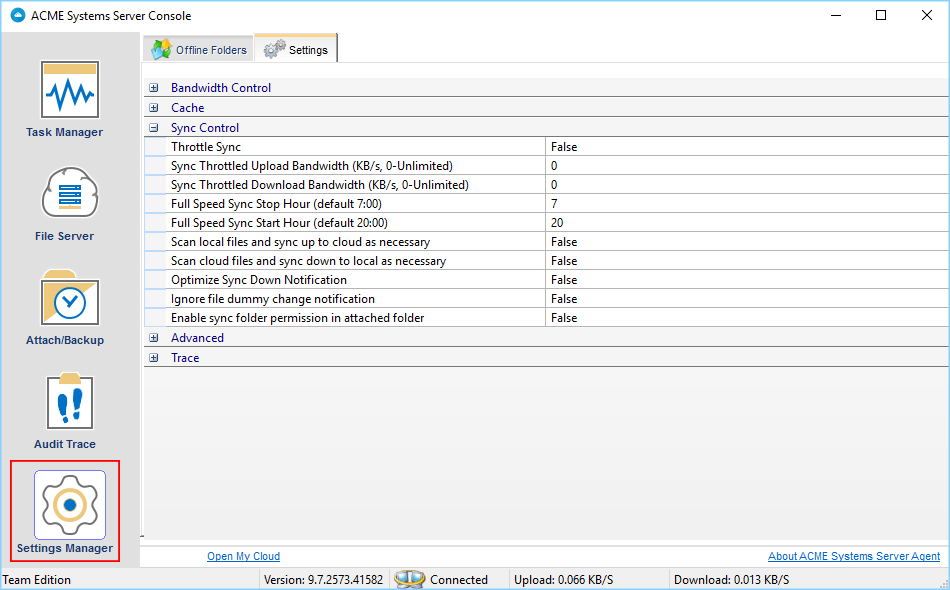Toggle Optimize Sync Down Notification value
The width and height of the screenshot is (950, 590).
click(x=746, y=280)
